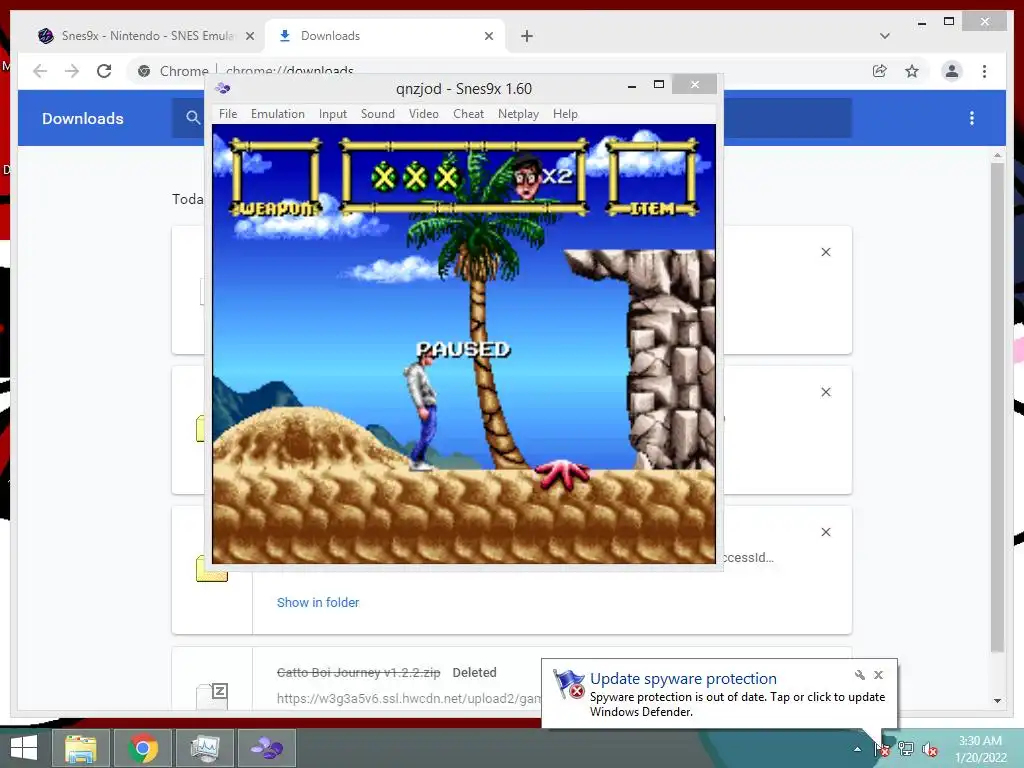Viewport: 1024px width, 768px height.
Task: Open the Chrome profile avatar
Action: coord(952,71)
